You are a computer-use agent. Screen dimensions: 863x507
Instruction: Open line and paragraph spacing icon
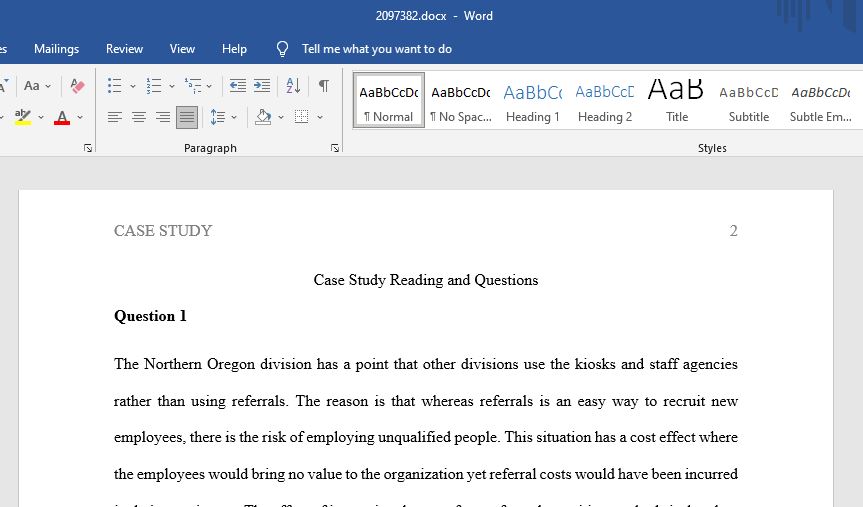click(218, 117)
